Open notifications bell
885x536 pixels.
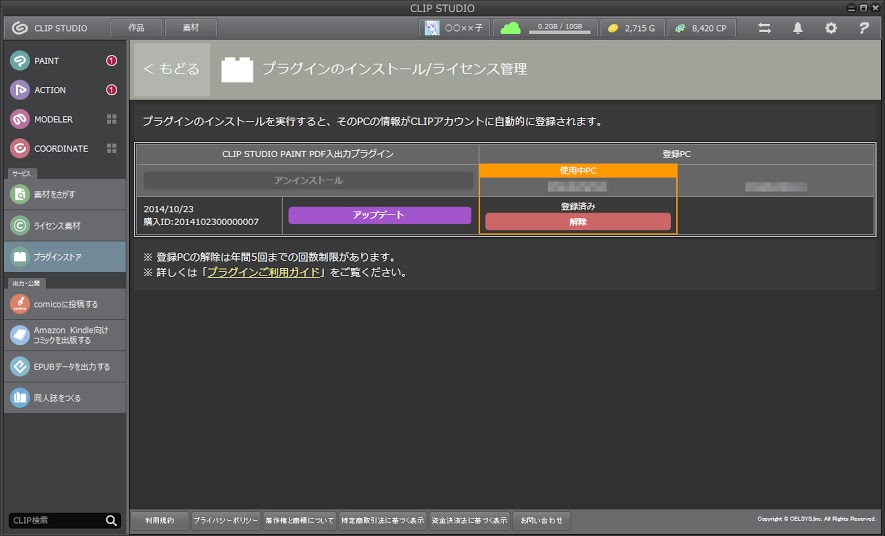click(x=798, y=28)
